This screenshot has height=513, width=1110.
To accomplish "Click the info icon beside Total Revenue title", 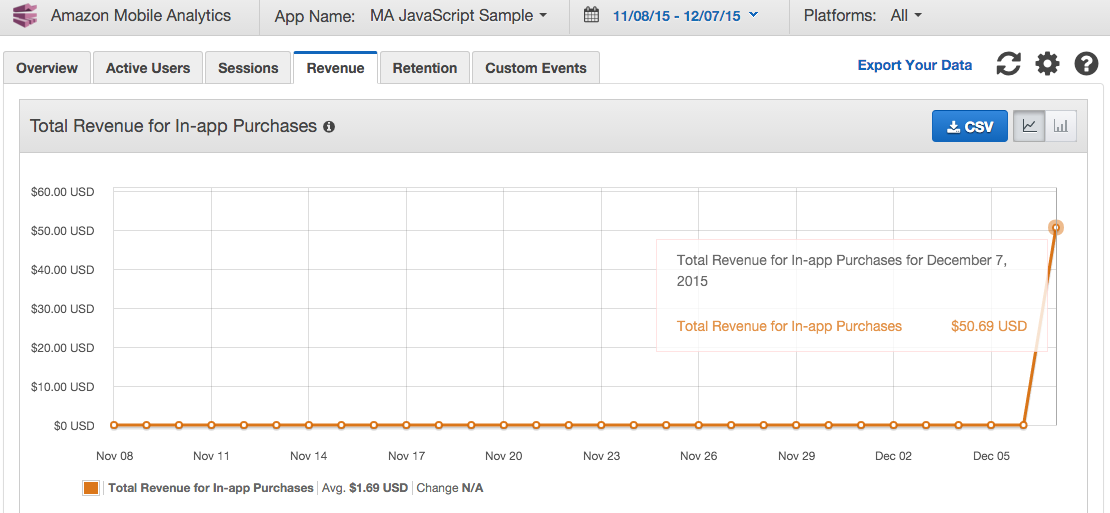I will coord(329,127).
